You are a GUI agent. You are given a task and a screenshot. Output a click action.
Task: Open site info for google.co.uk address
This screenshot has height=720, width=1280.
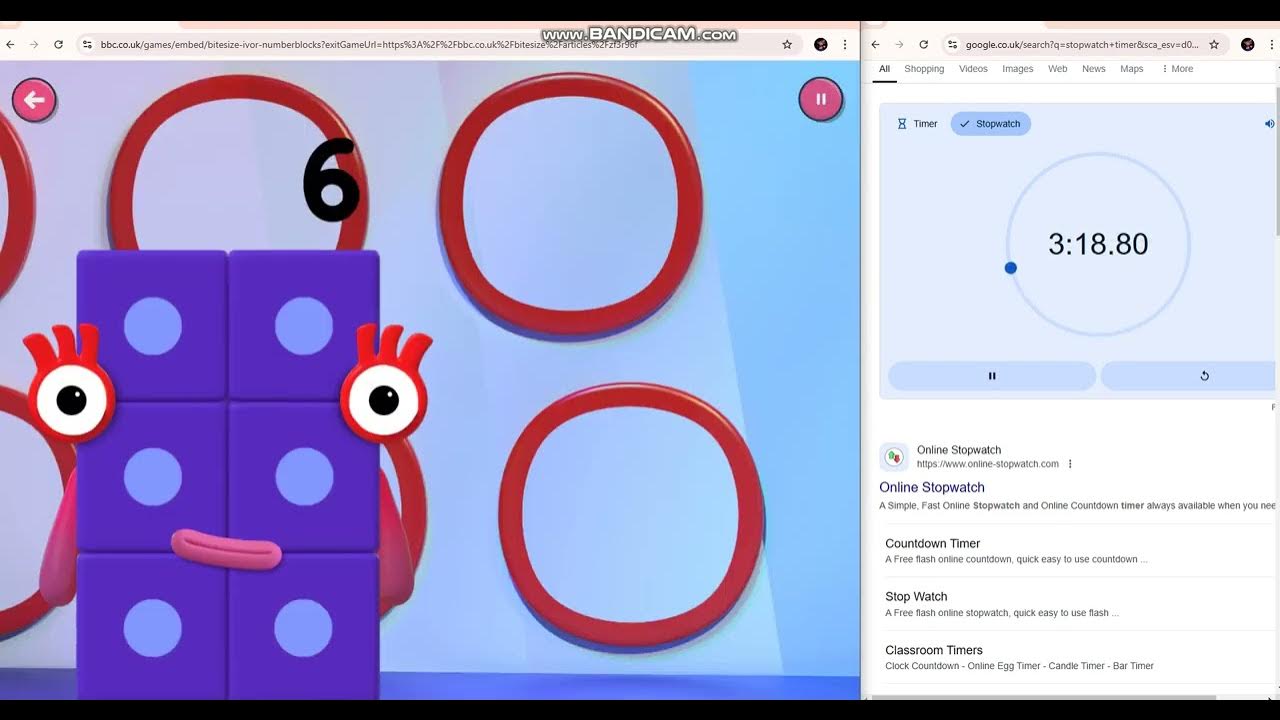pyautogui.click(x=952, y=45)
